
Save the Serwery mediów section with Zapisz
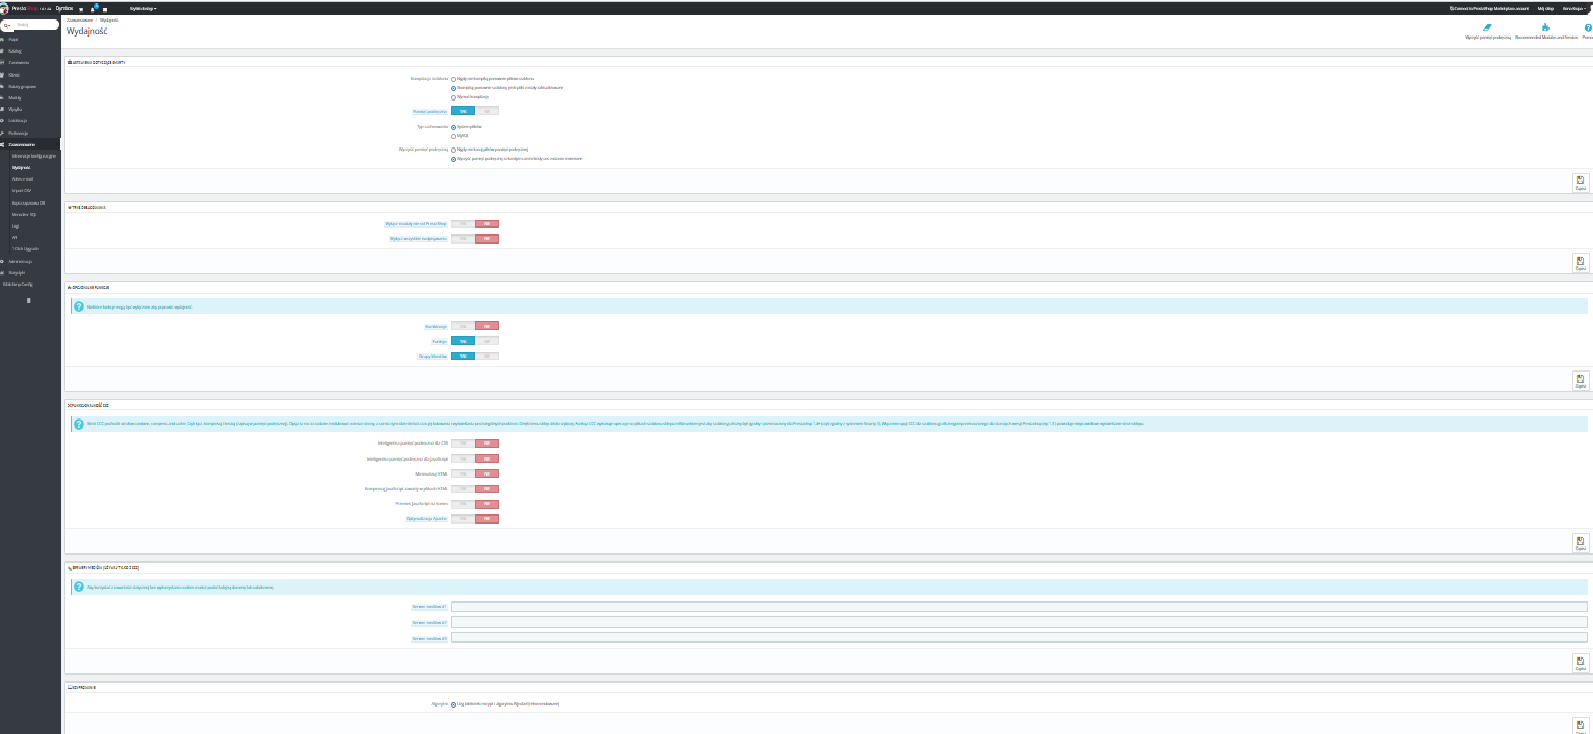(1580, 662)
